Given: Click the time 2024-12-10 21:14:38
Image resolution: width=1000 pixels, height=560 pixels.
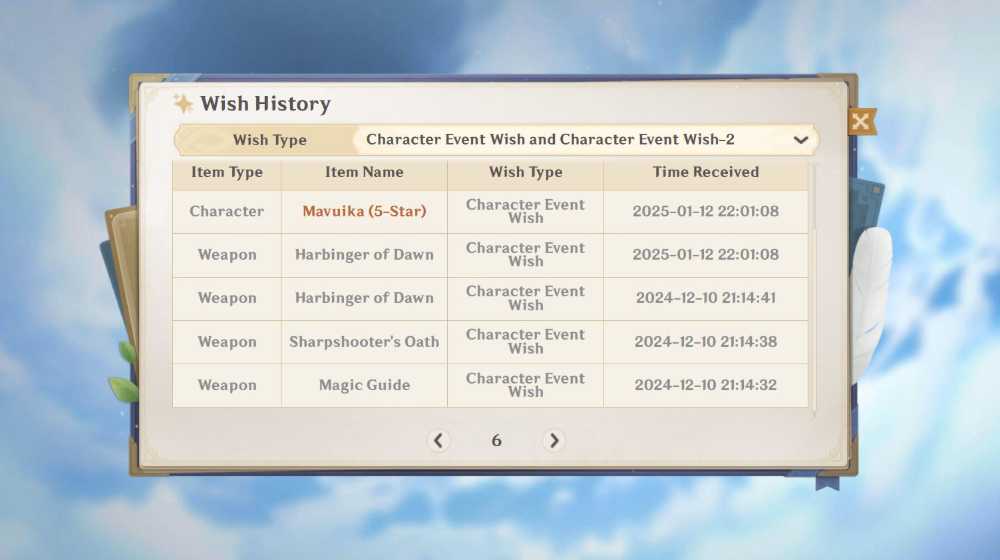Looking at the screenshot, I should pos(705,342).
